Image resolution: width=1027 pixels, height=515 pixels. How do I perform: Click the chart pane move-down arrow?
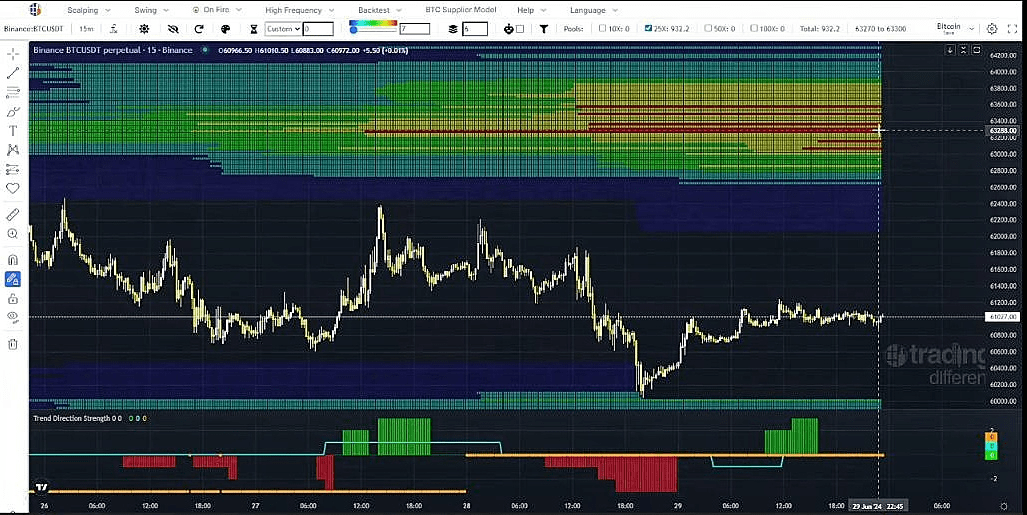(x=950, y=50)
